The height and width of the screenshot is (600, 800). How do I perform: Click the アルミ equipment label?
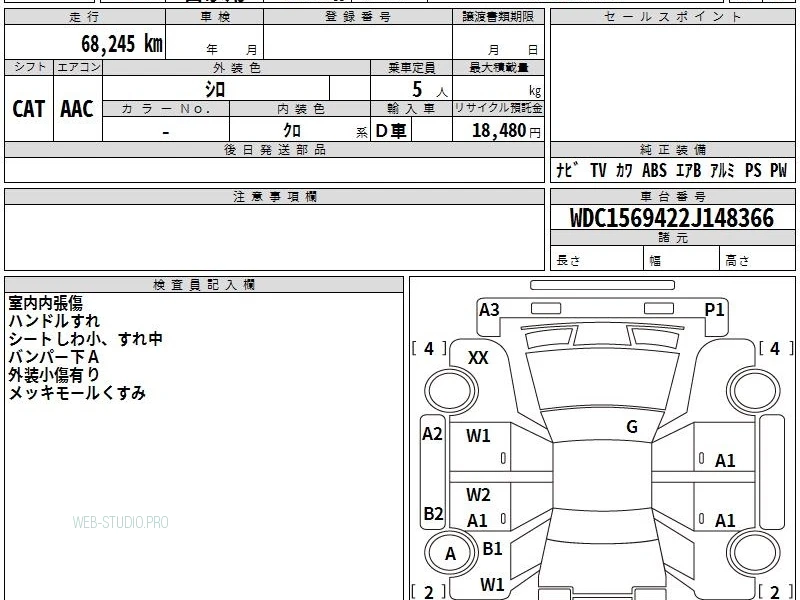[722, 170]
